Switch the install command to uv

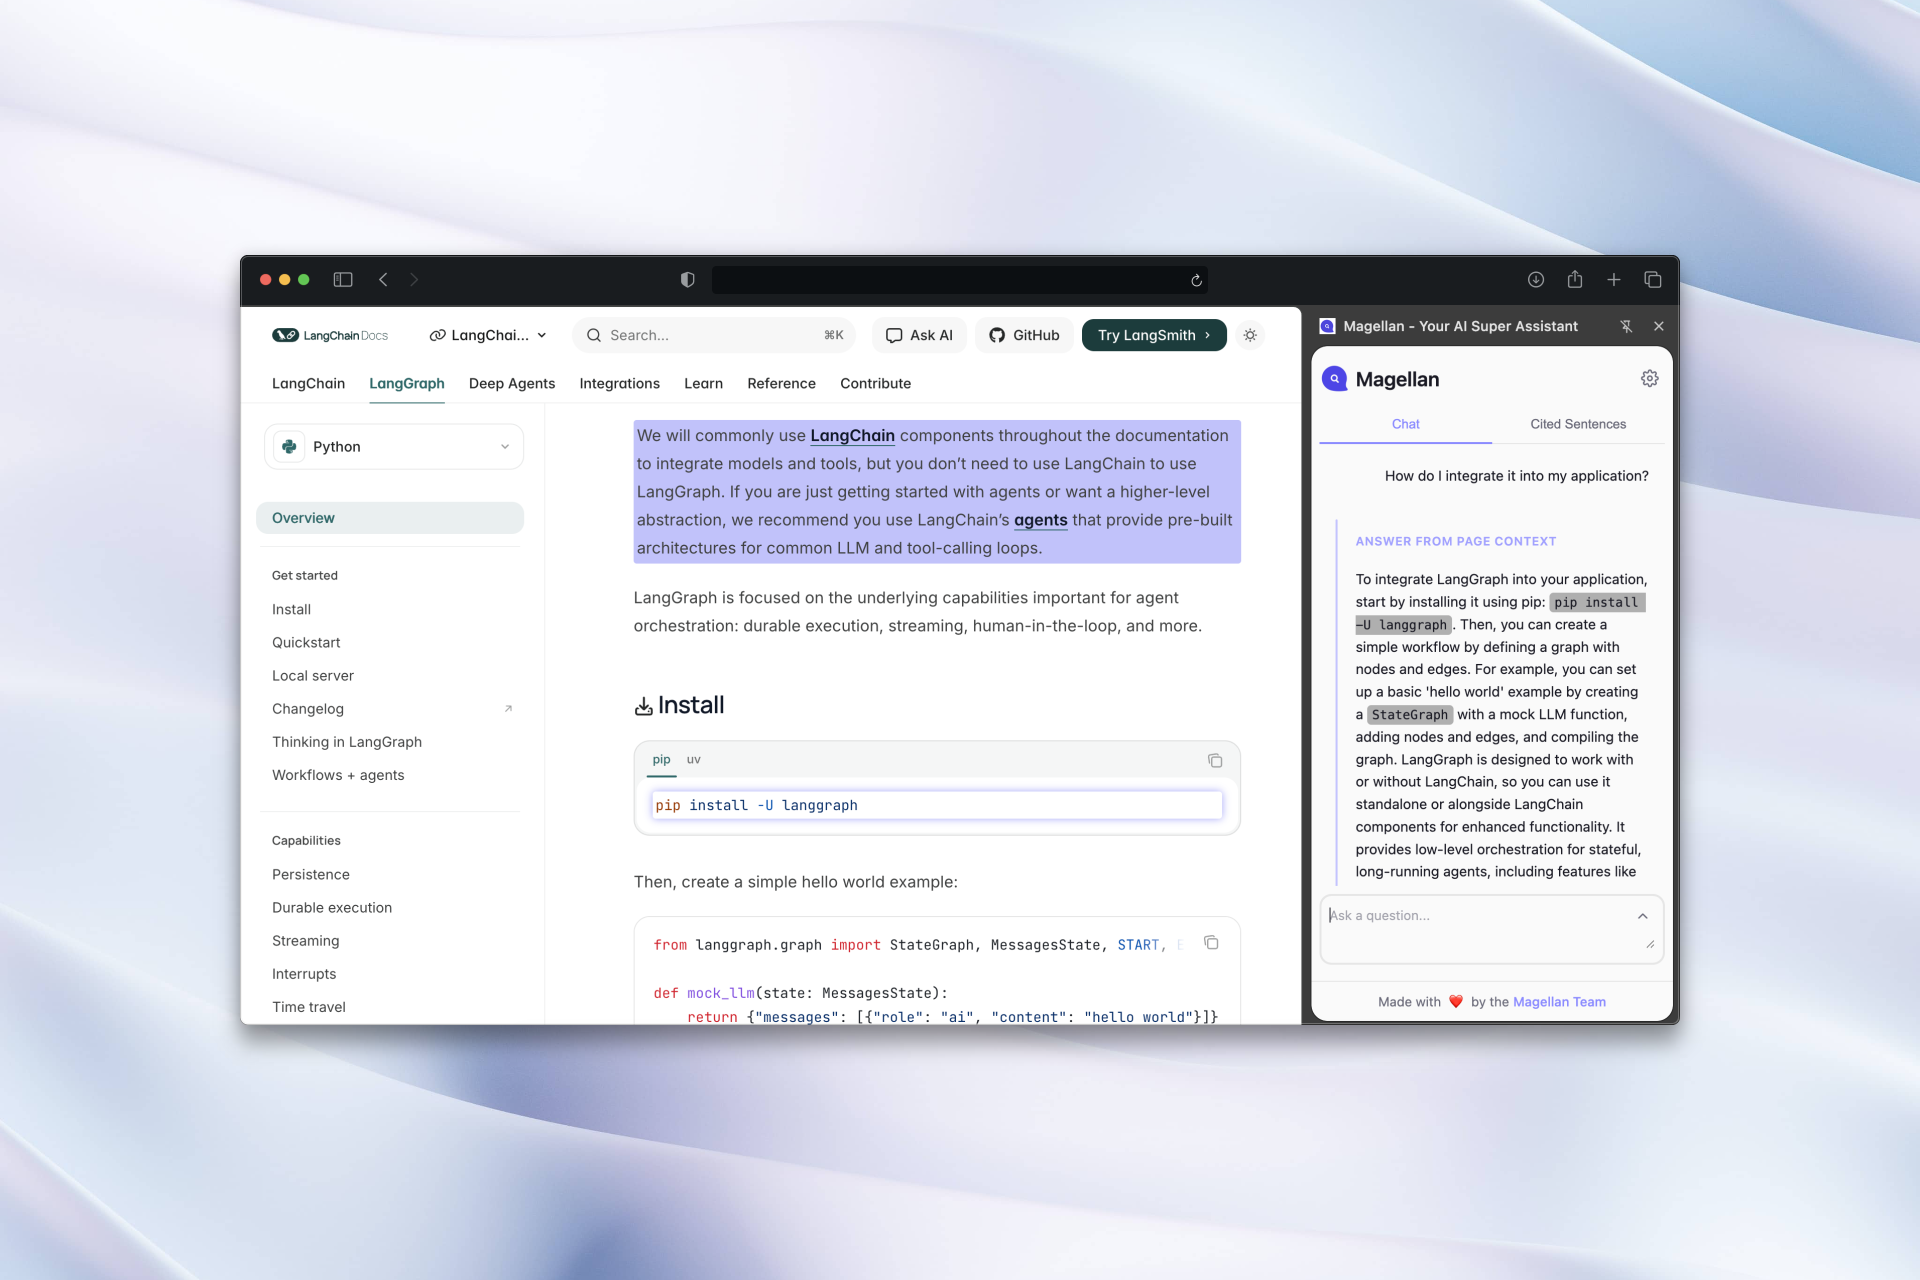693,760
